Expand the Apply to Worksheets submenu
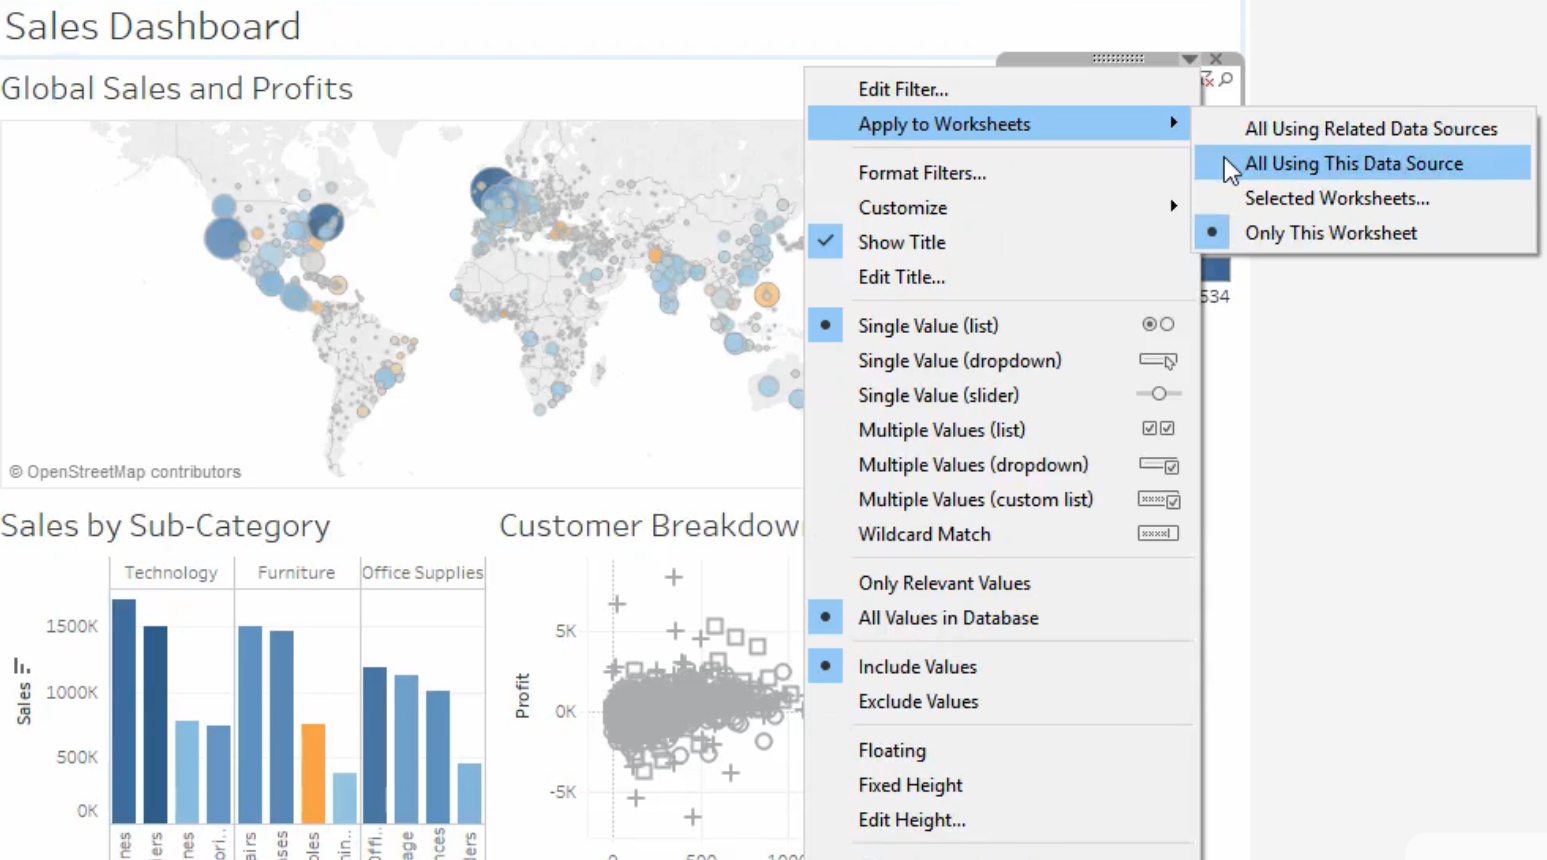The image size is (1547, 860). click(x=1000, y=124)
